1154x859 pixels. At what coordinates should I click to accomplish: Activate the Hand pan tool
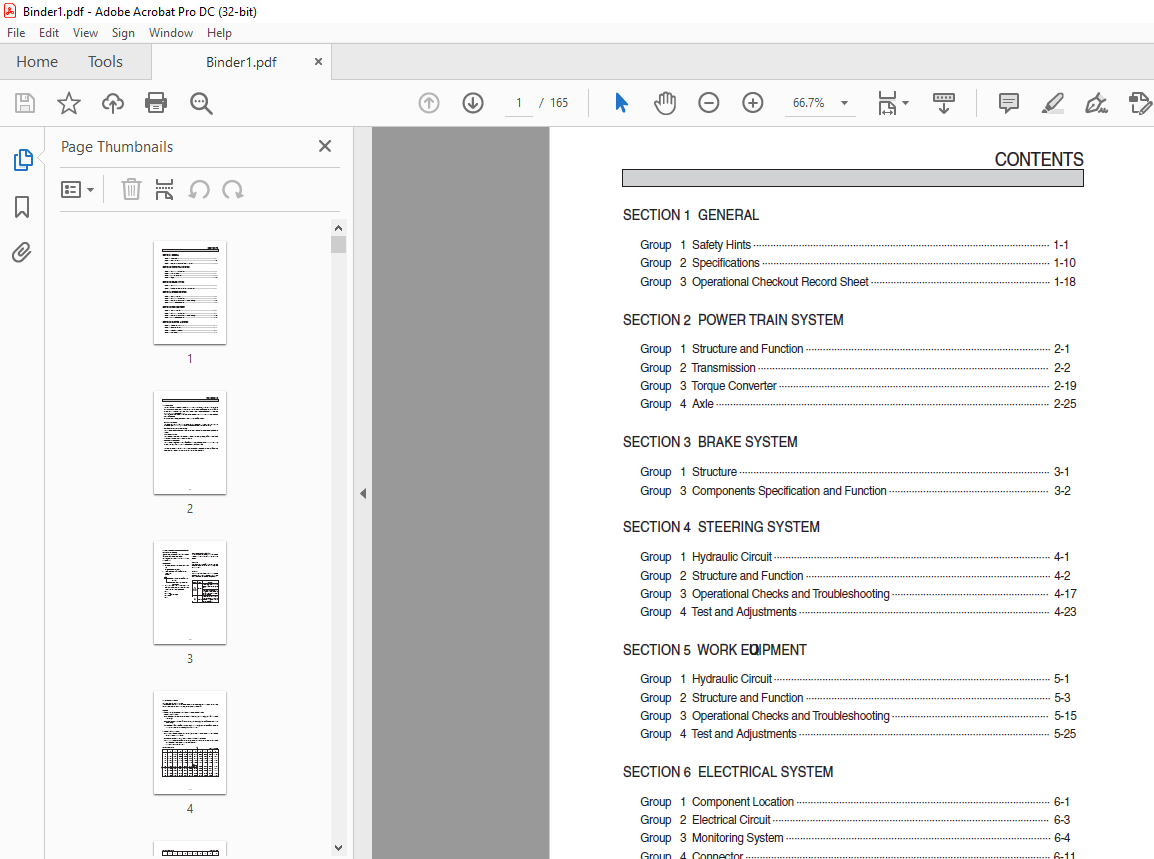coord(665,103)
